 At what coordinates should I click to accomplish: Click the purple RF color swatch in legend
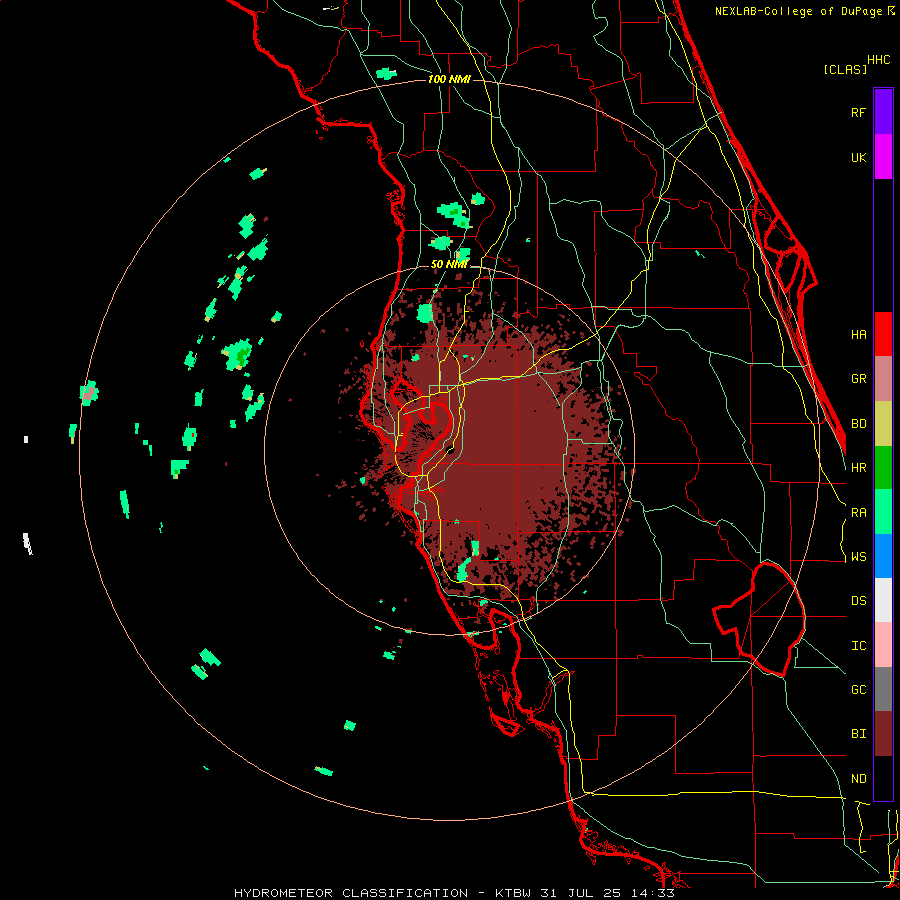click(883, 112)
